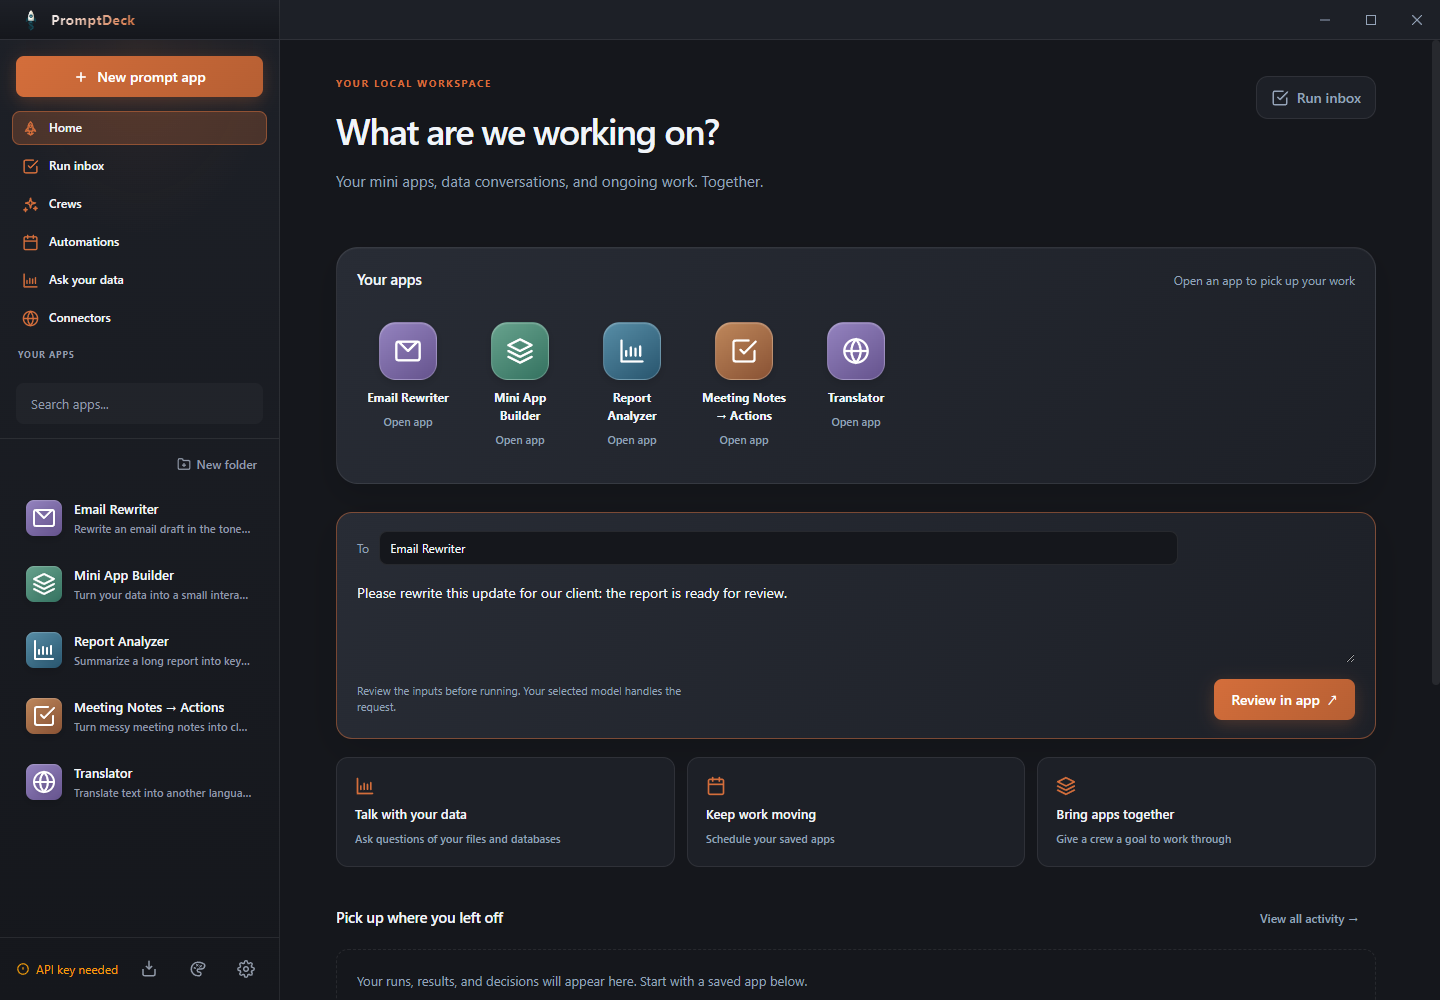Open Meeting Notes → Actions sidebar entry
The image size is (1440, 1000).
139,717
